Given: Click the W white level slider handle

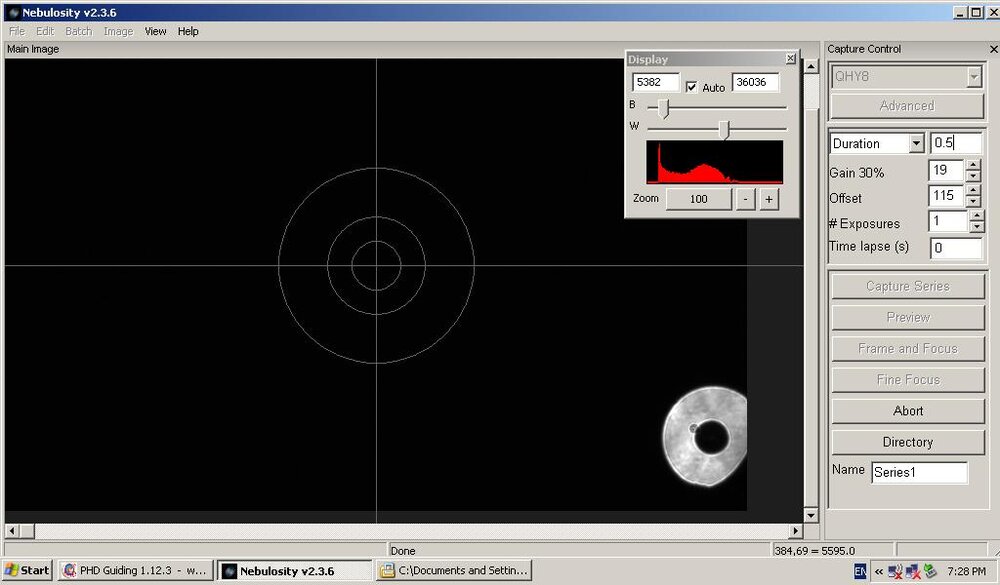Looking at the screenshot, I should [x=724, y=129].
